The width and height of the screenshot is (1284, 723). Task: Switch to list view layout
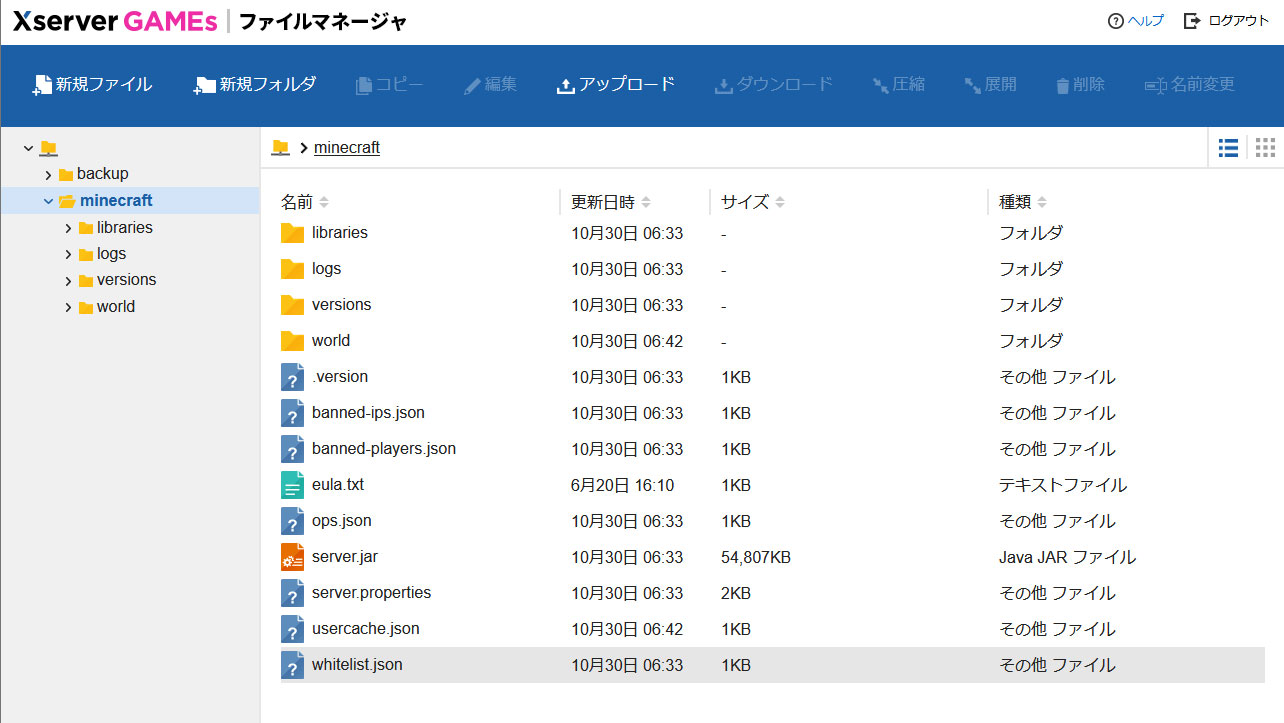[1228, 148]
